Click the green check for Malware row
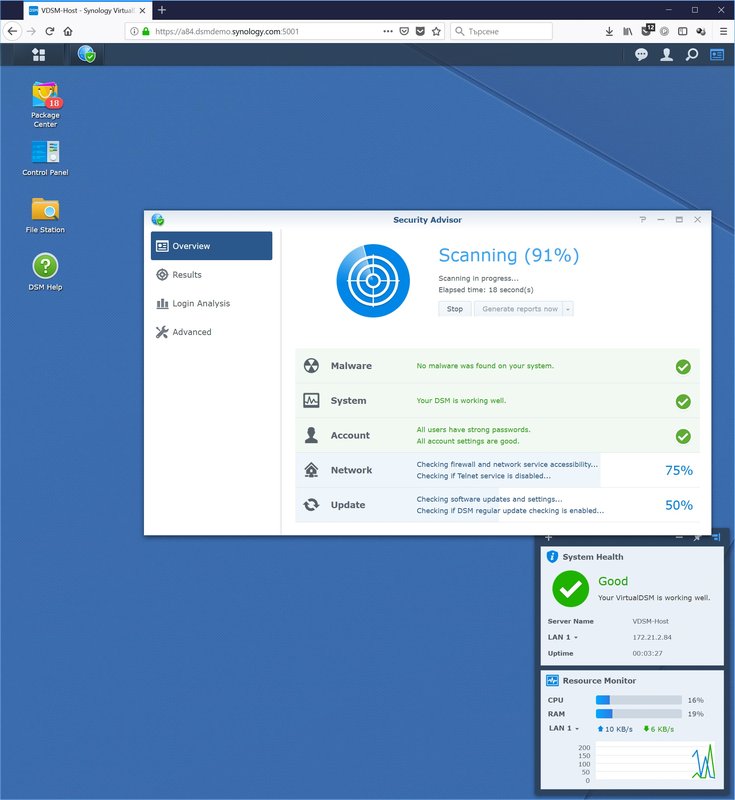This screenshot has height=800, width=735. pyautogui.click(x=683, y=367)
